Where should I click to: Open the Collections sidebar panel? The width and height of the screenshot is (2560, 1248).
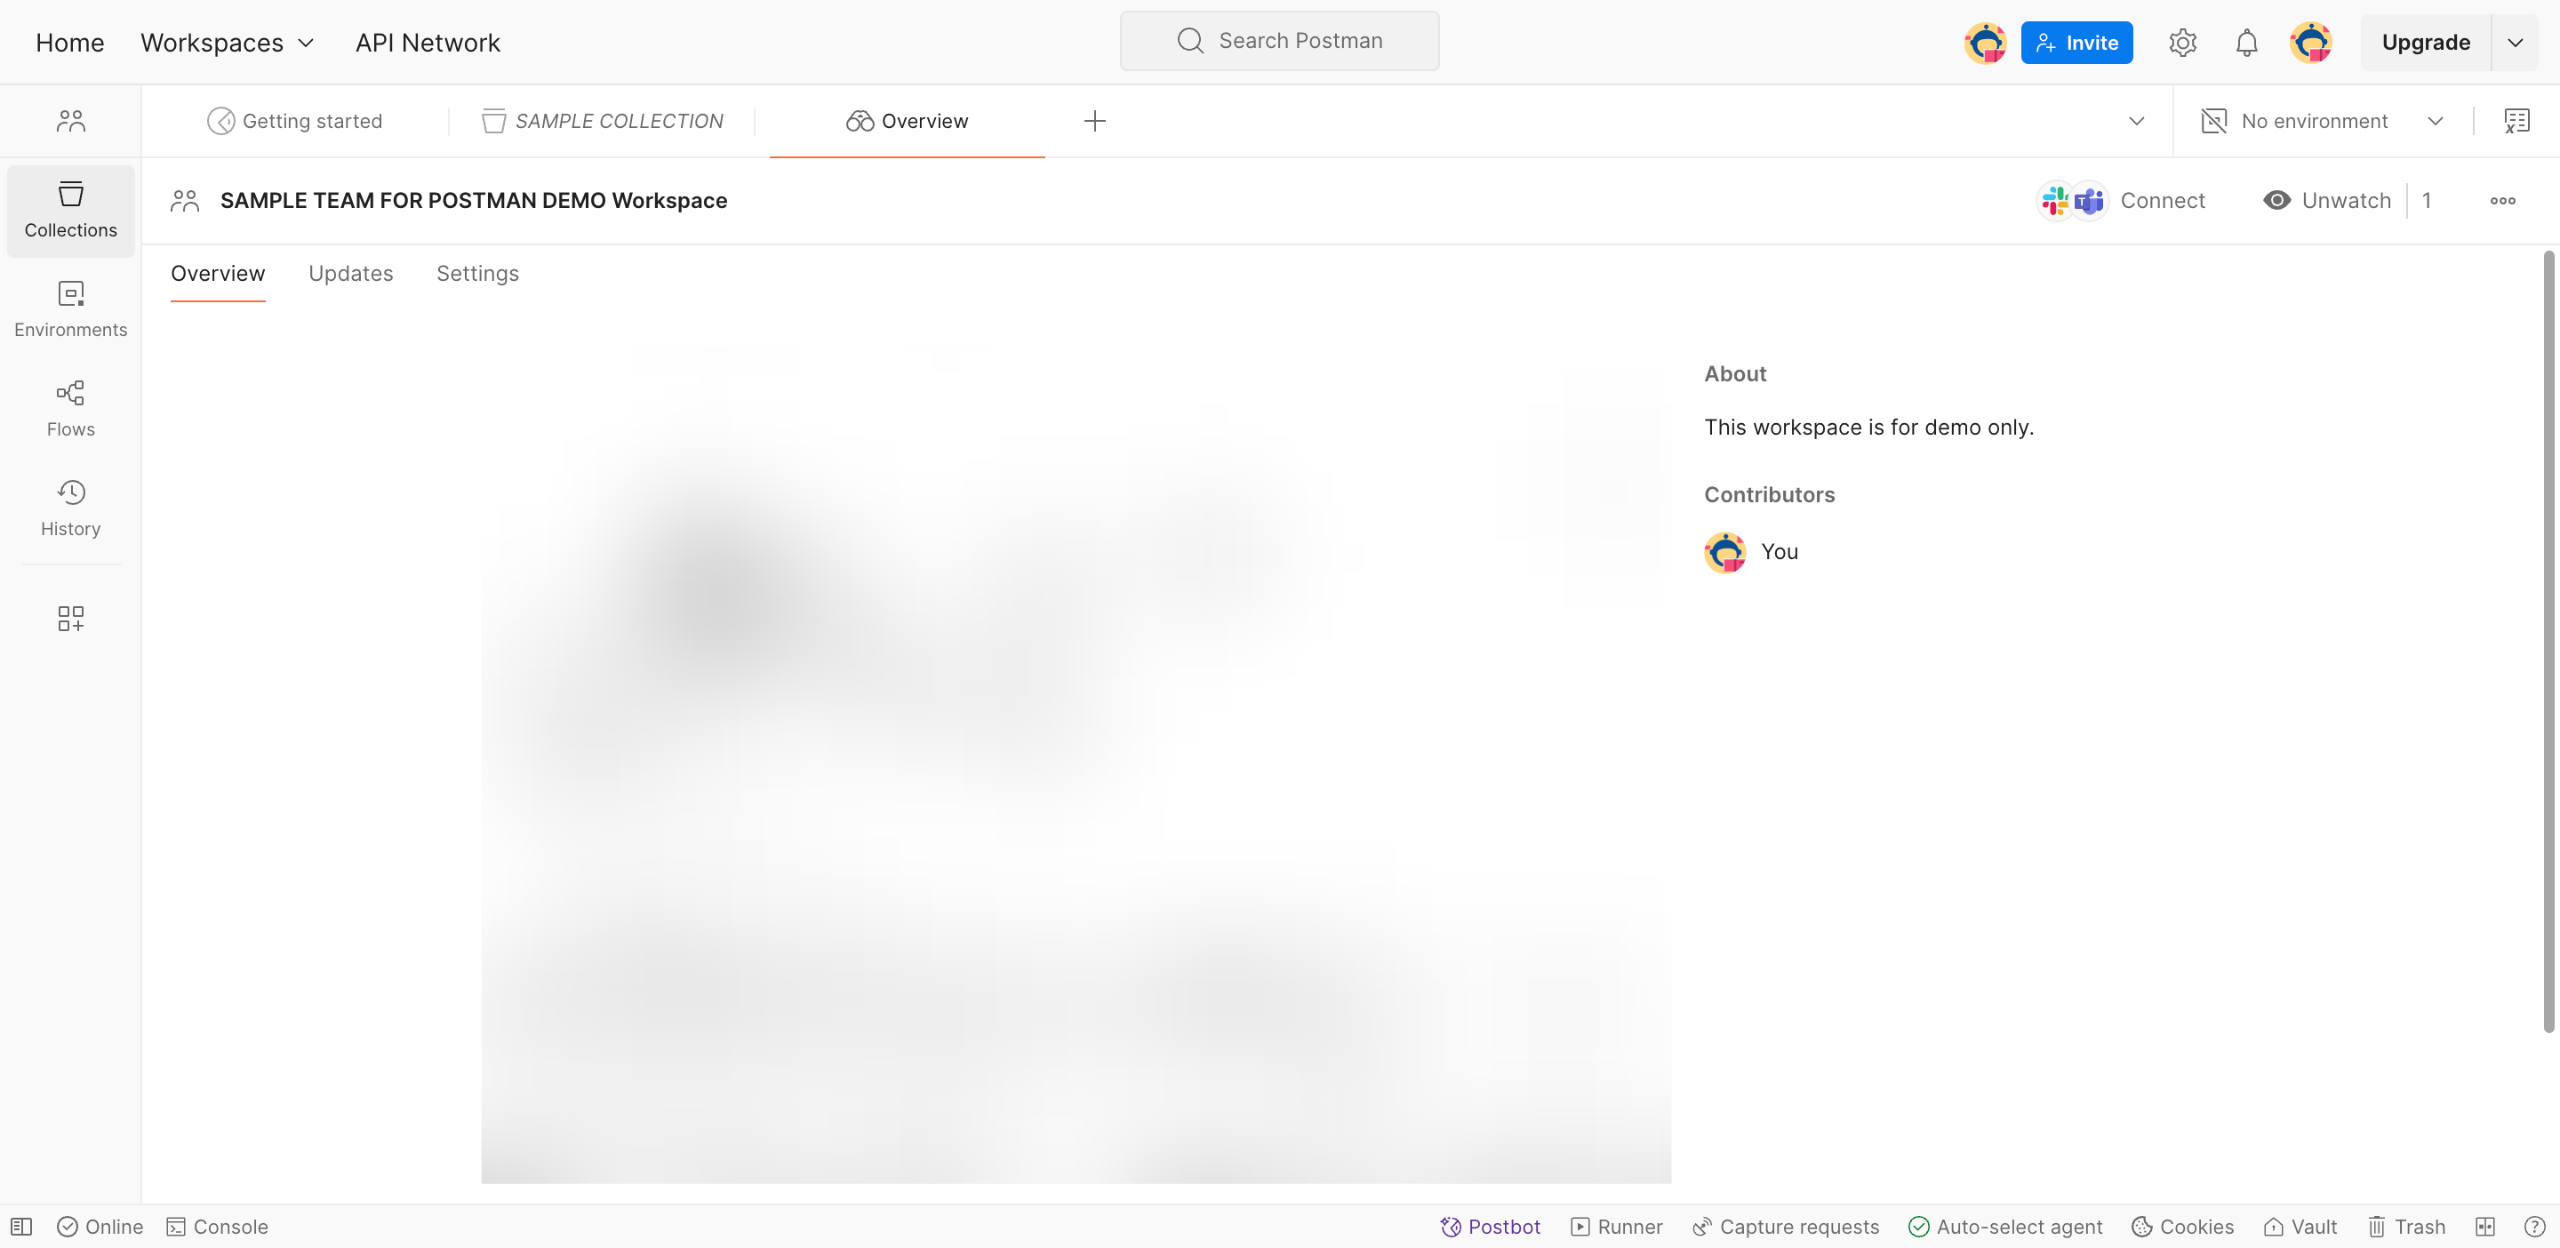click(x=70, y=210)
